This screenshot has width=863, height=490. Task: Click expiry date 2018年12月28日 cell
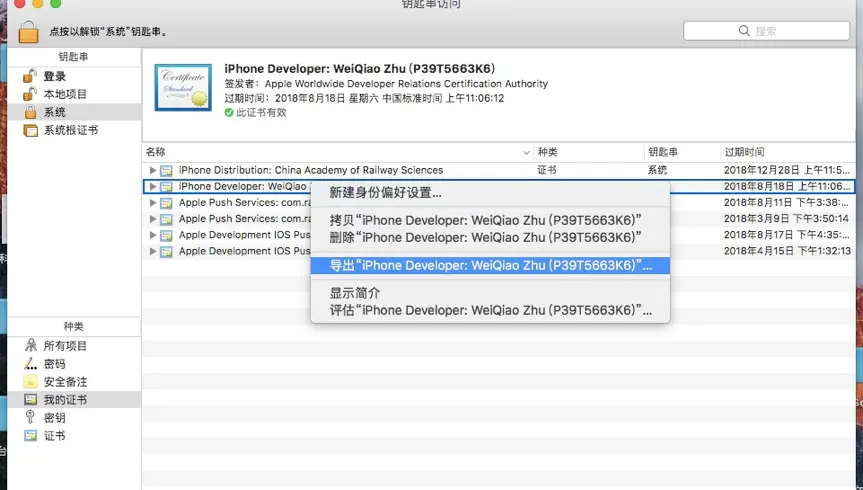click(786, 170)
